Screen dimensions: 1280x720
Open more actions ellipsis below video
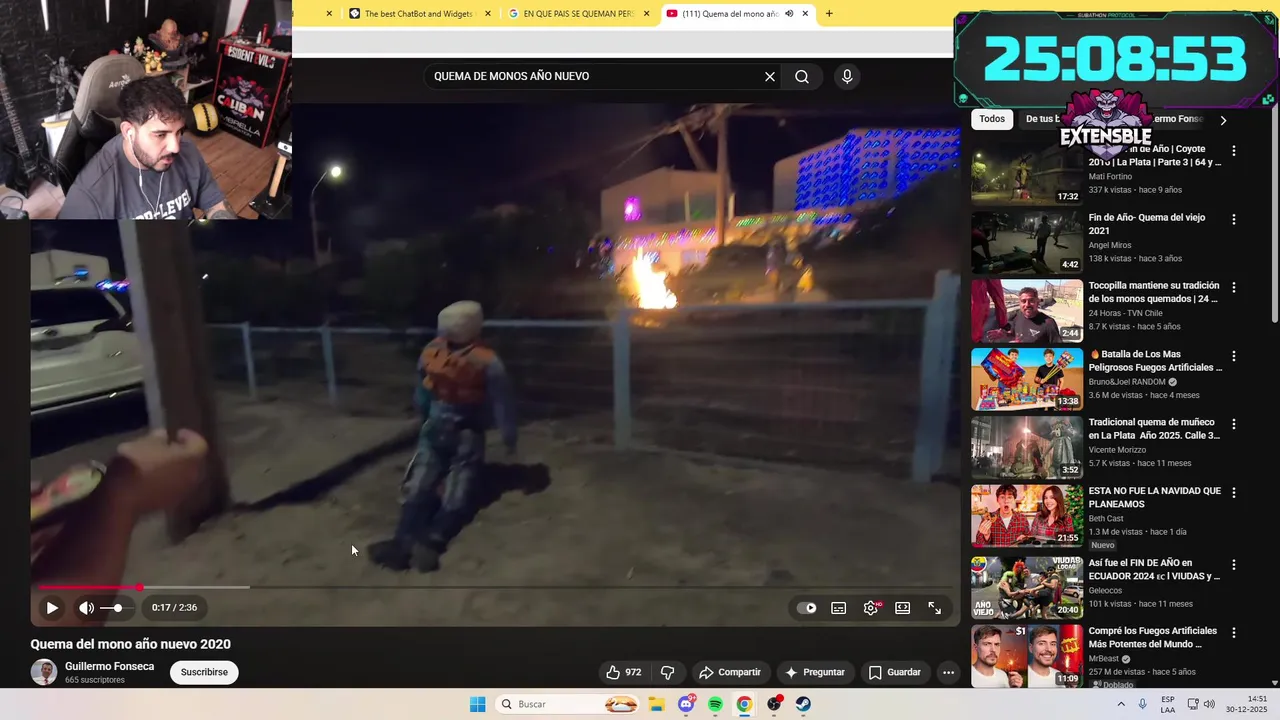(x=949, y=672)
